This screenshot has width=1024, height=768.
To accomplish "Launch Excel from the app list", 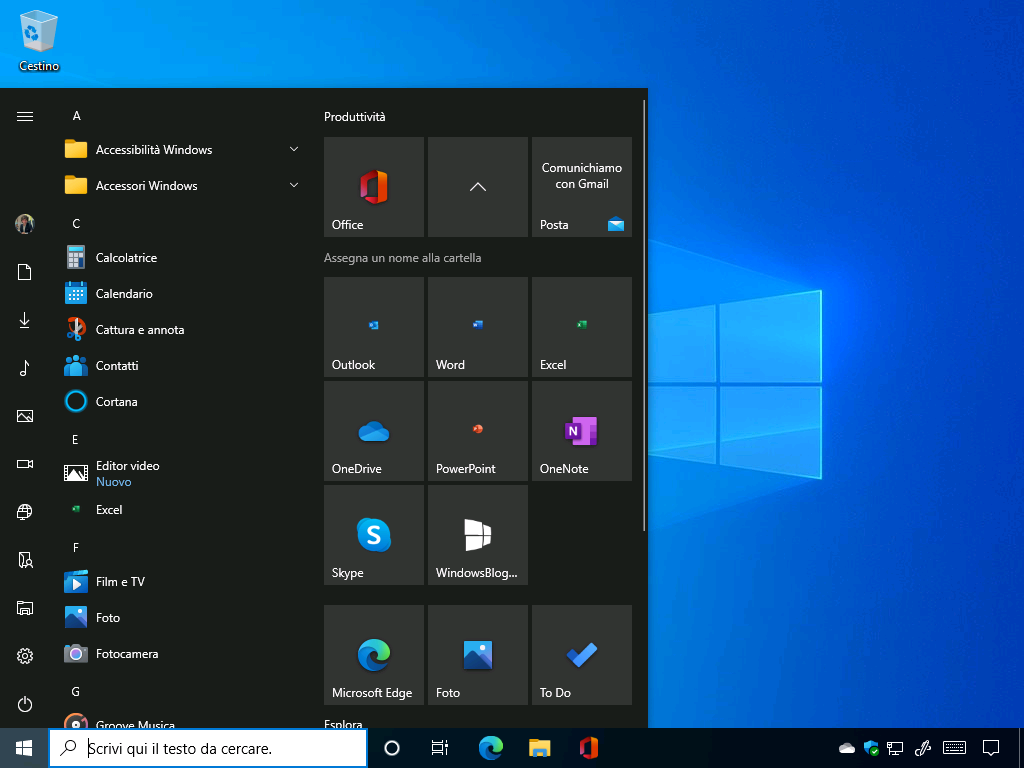I will [x=182, y=509].
